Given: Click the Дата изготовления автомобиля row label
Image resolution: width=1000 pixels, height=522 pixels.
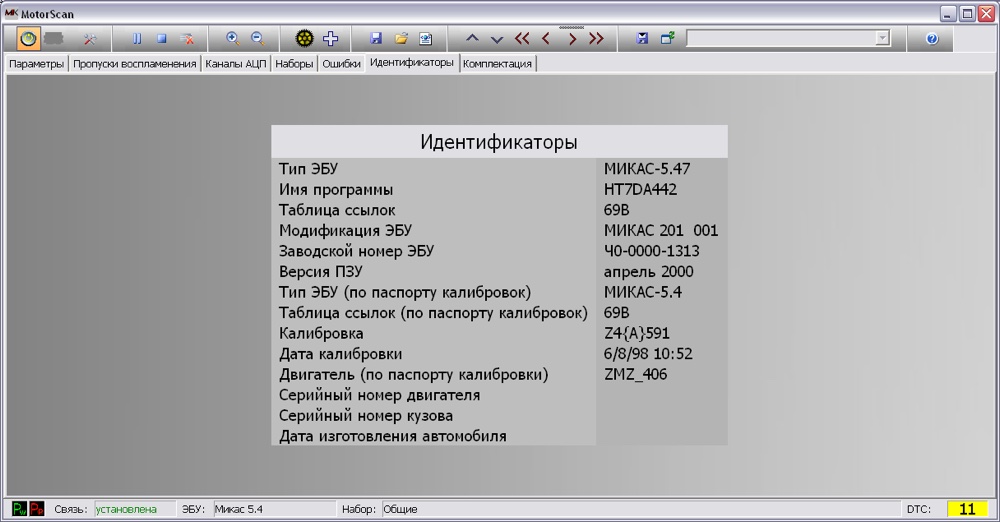Looking at the screenshot, I should [393, 436].
